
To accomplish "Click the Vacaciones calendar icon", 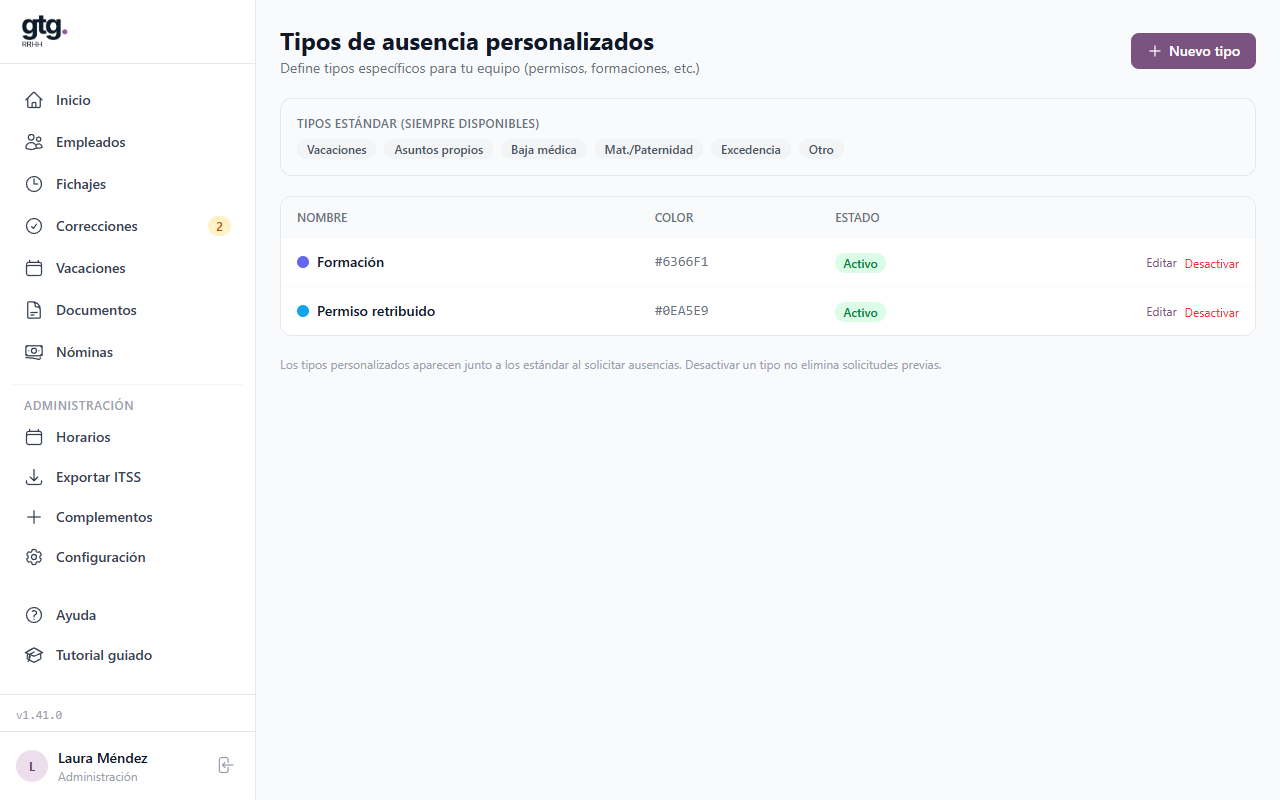I will 34,268.
